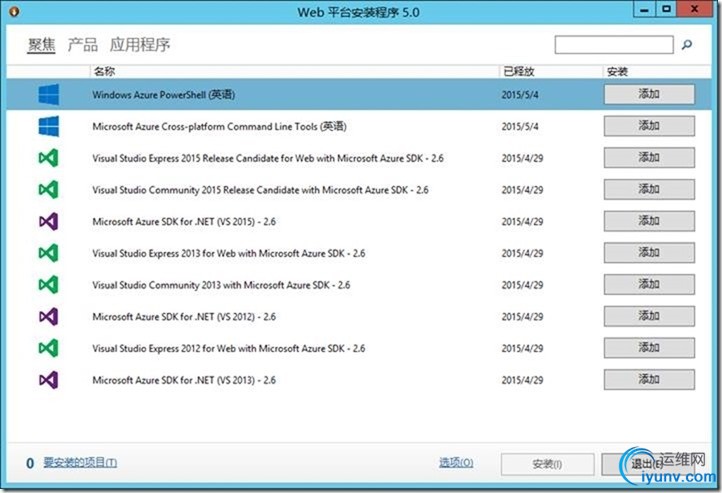Switch to the 产品 tab
This screenshot has height=493, width=722.
83,45
